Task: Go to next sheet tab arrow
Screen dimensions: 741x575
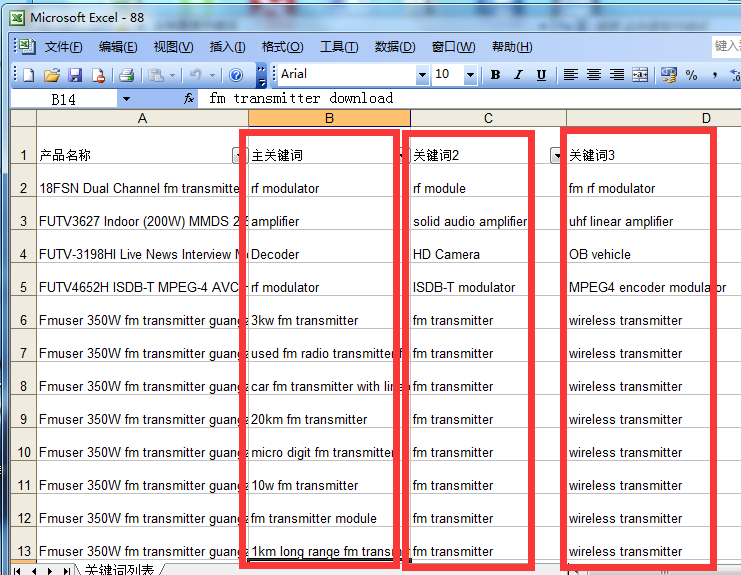Action: click(x=50, y=571)
